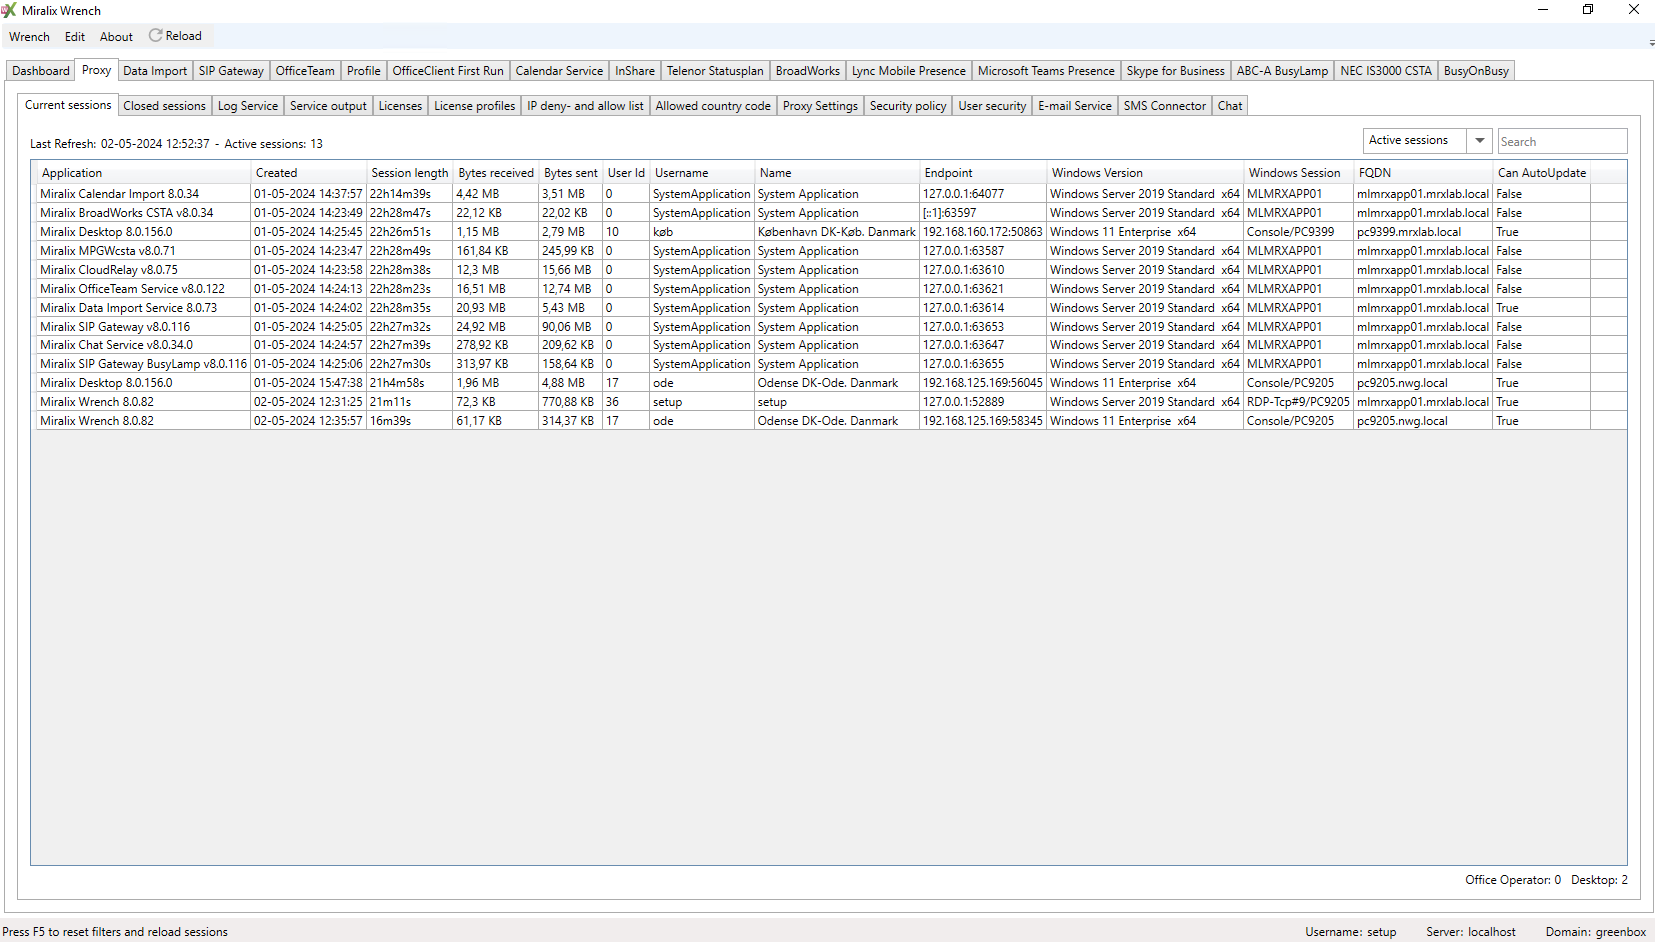Open the User security sub-tab

(x=992, y=106)
